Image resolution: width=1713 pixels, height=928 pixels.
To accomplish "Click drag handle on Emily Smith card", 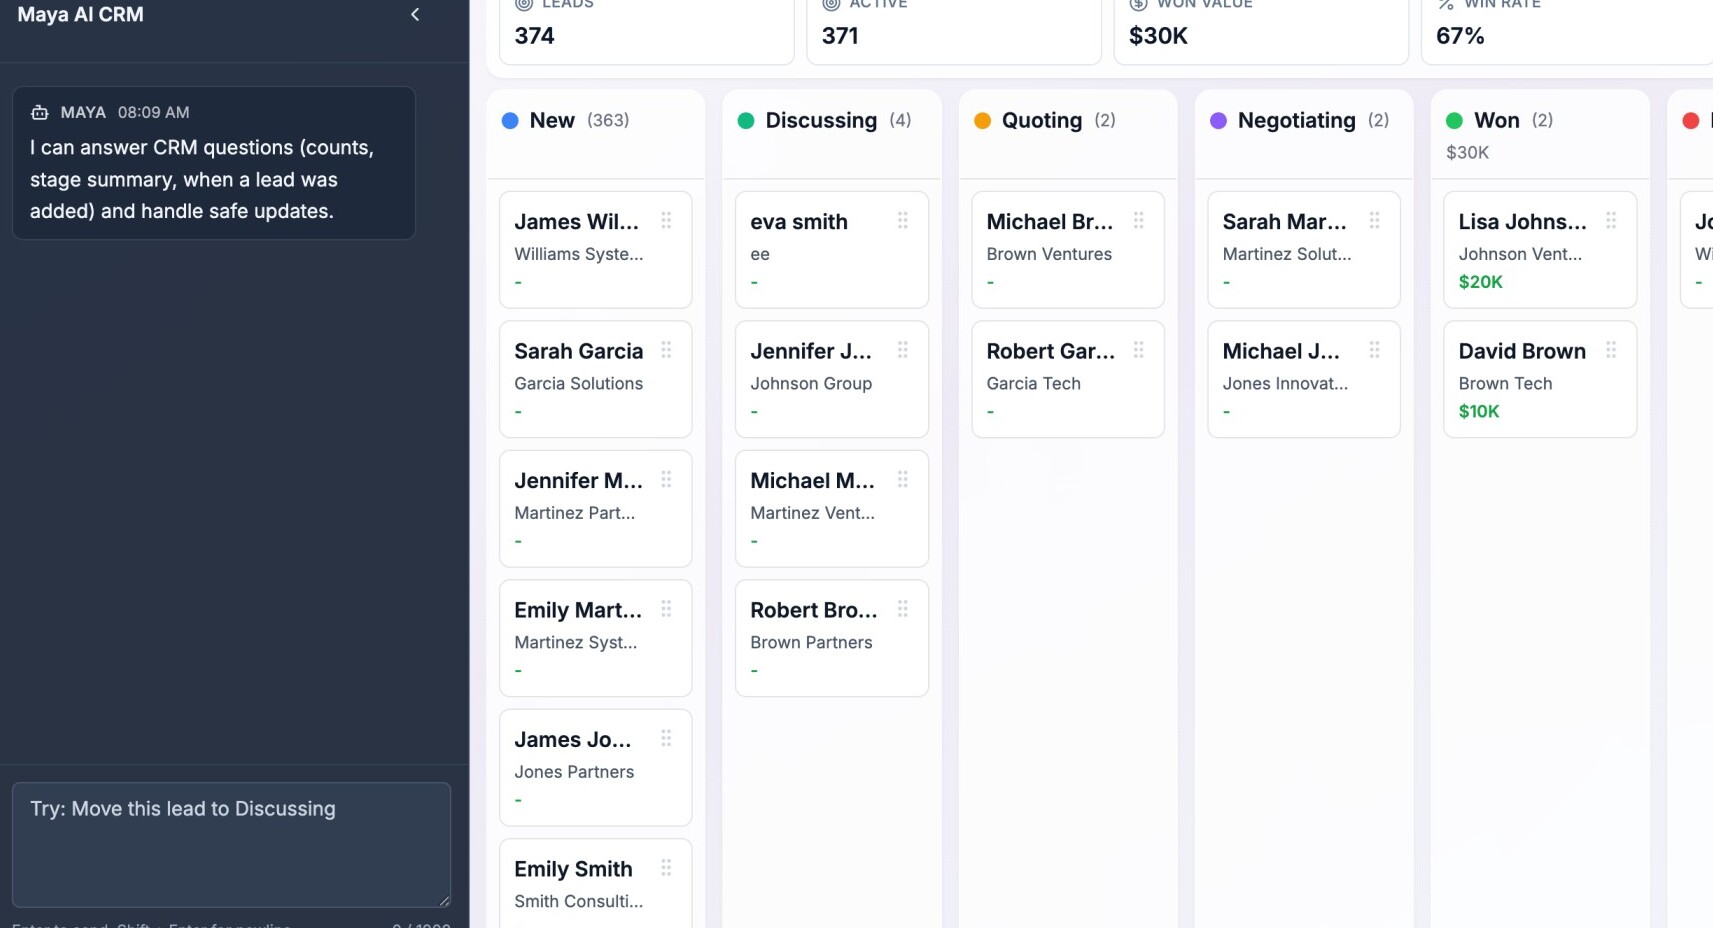I will pos(666,868).
